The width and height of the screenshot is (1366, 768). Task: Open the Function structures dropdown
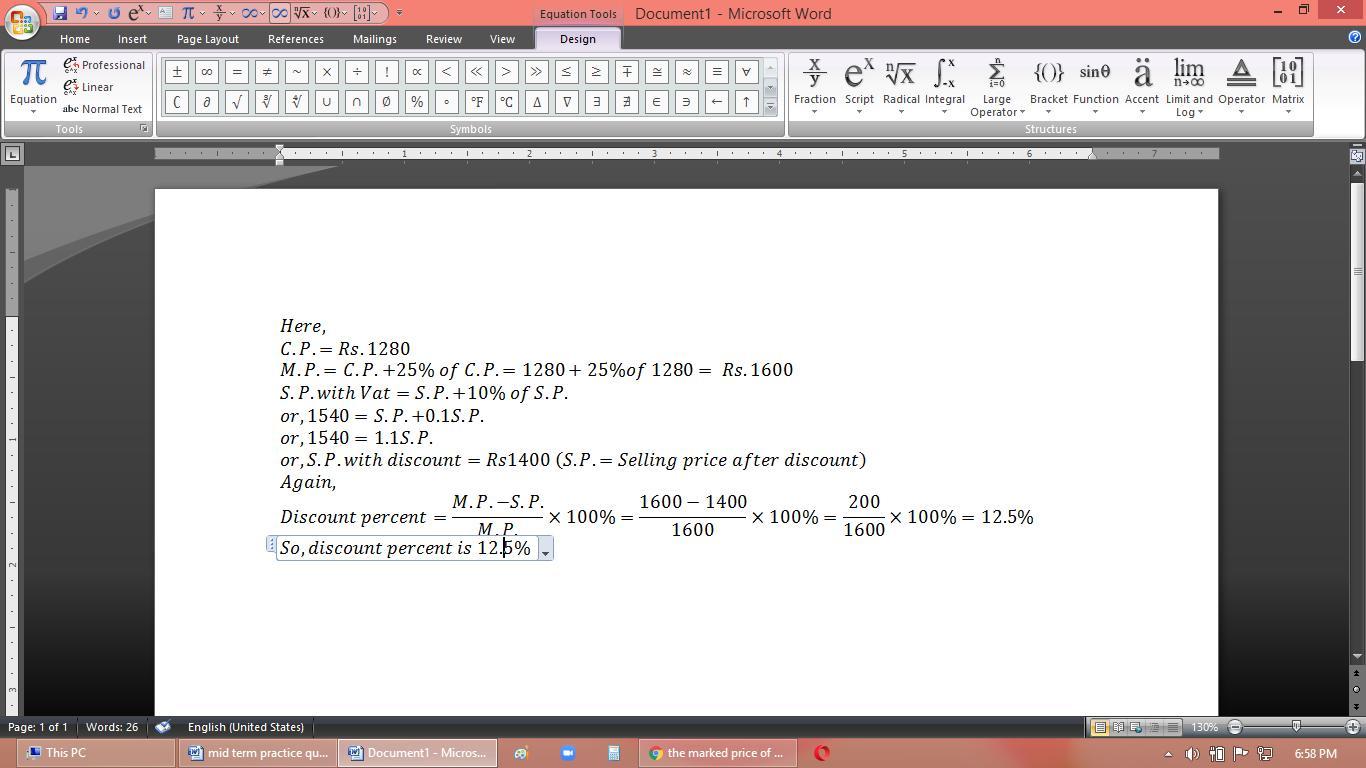pos(1095,86)
